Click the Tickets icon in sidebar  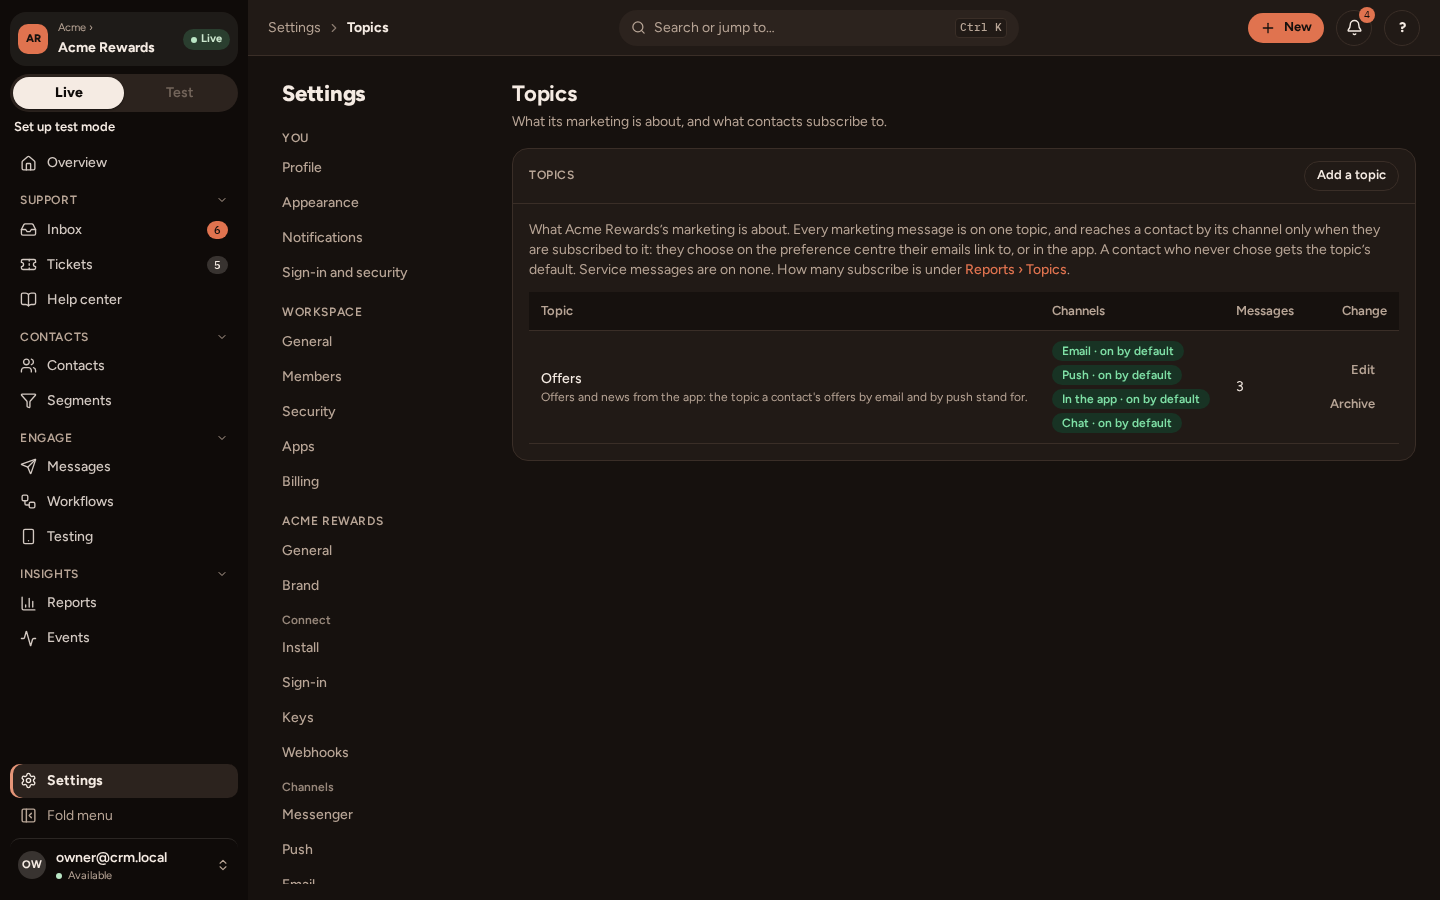pos(29,265)
